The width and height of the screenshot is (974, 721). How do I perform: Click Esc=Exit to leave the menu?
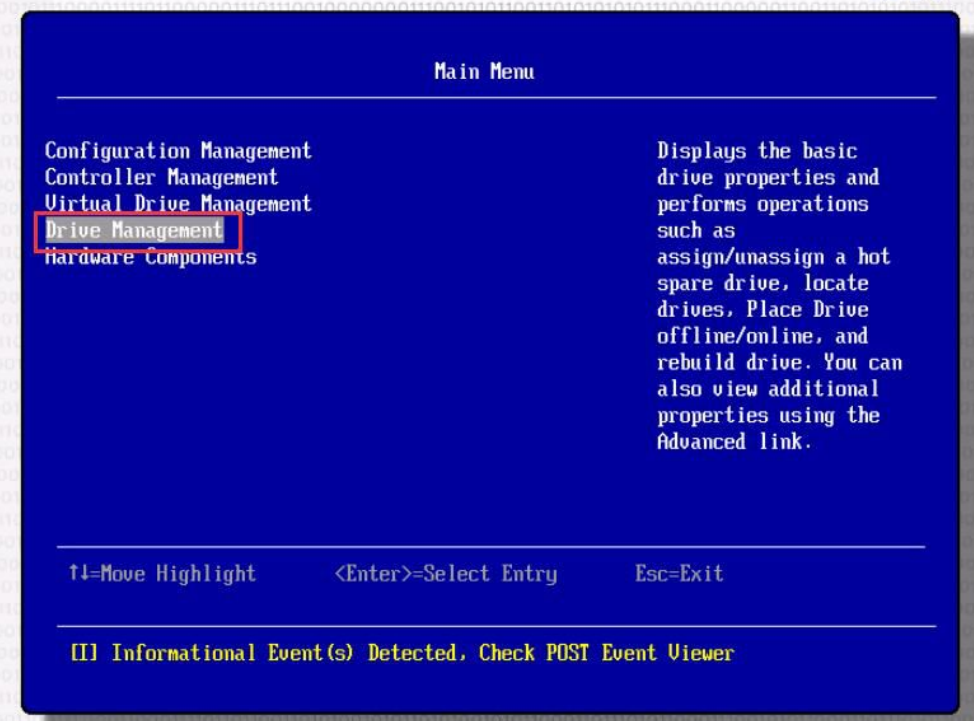point(678,574)
